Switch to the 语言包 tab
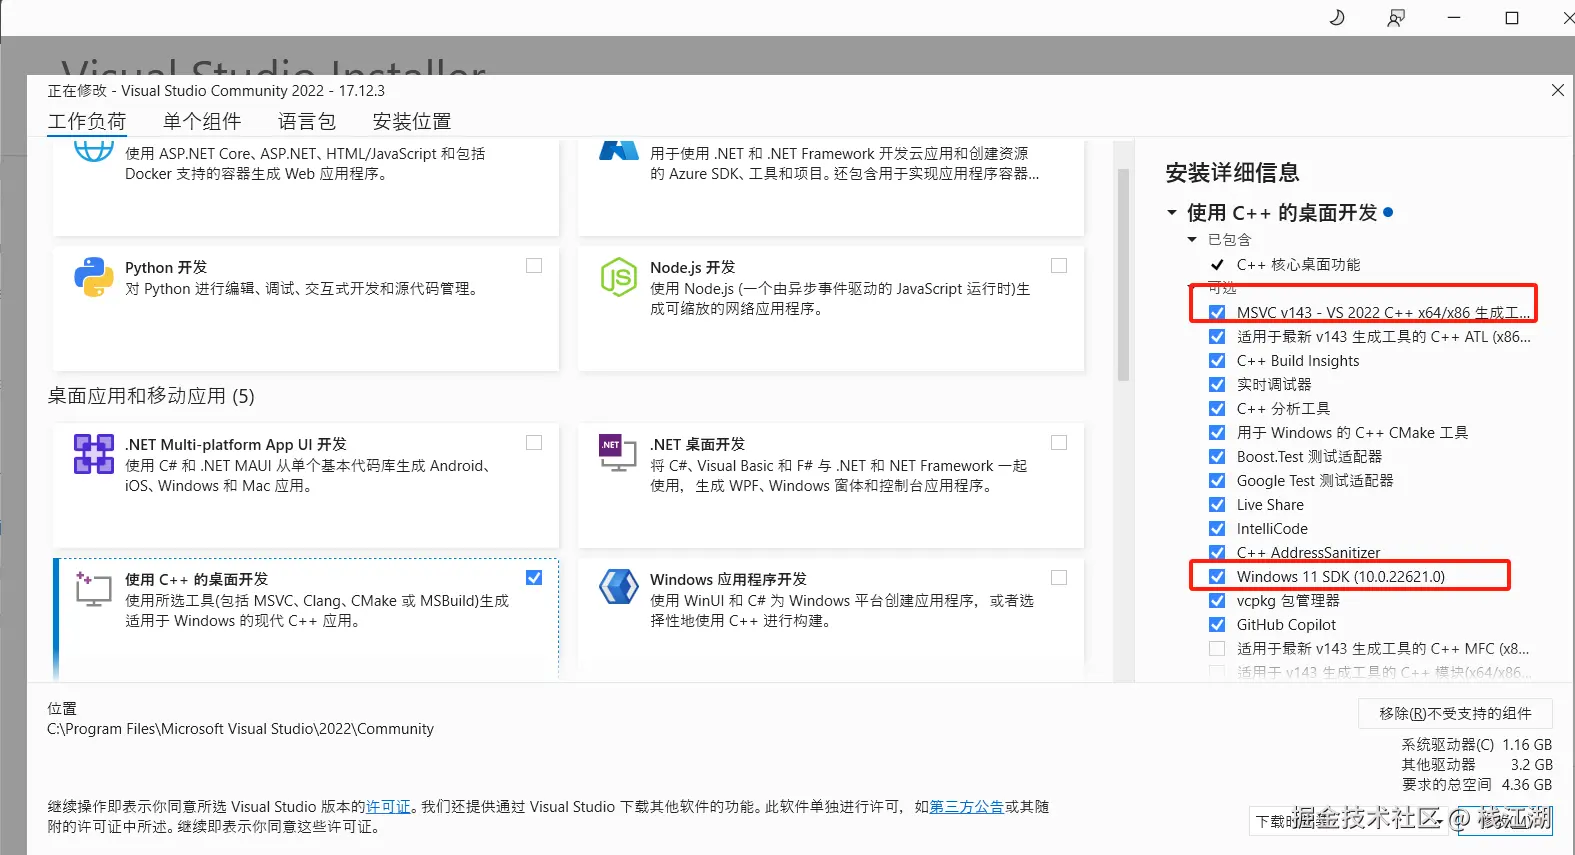Image resolution: width=1575 pixels, height=855 pixels. pos(307,122)
